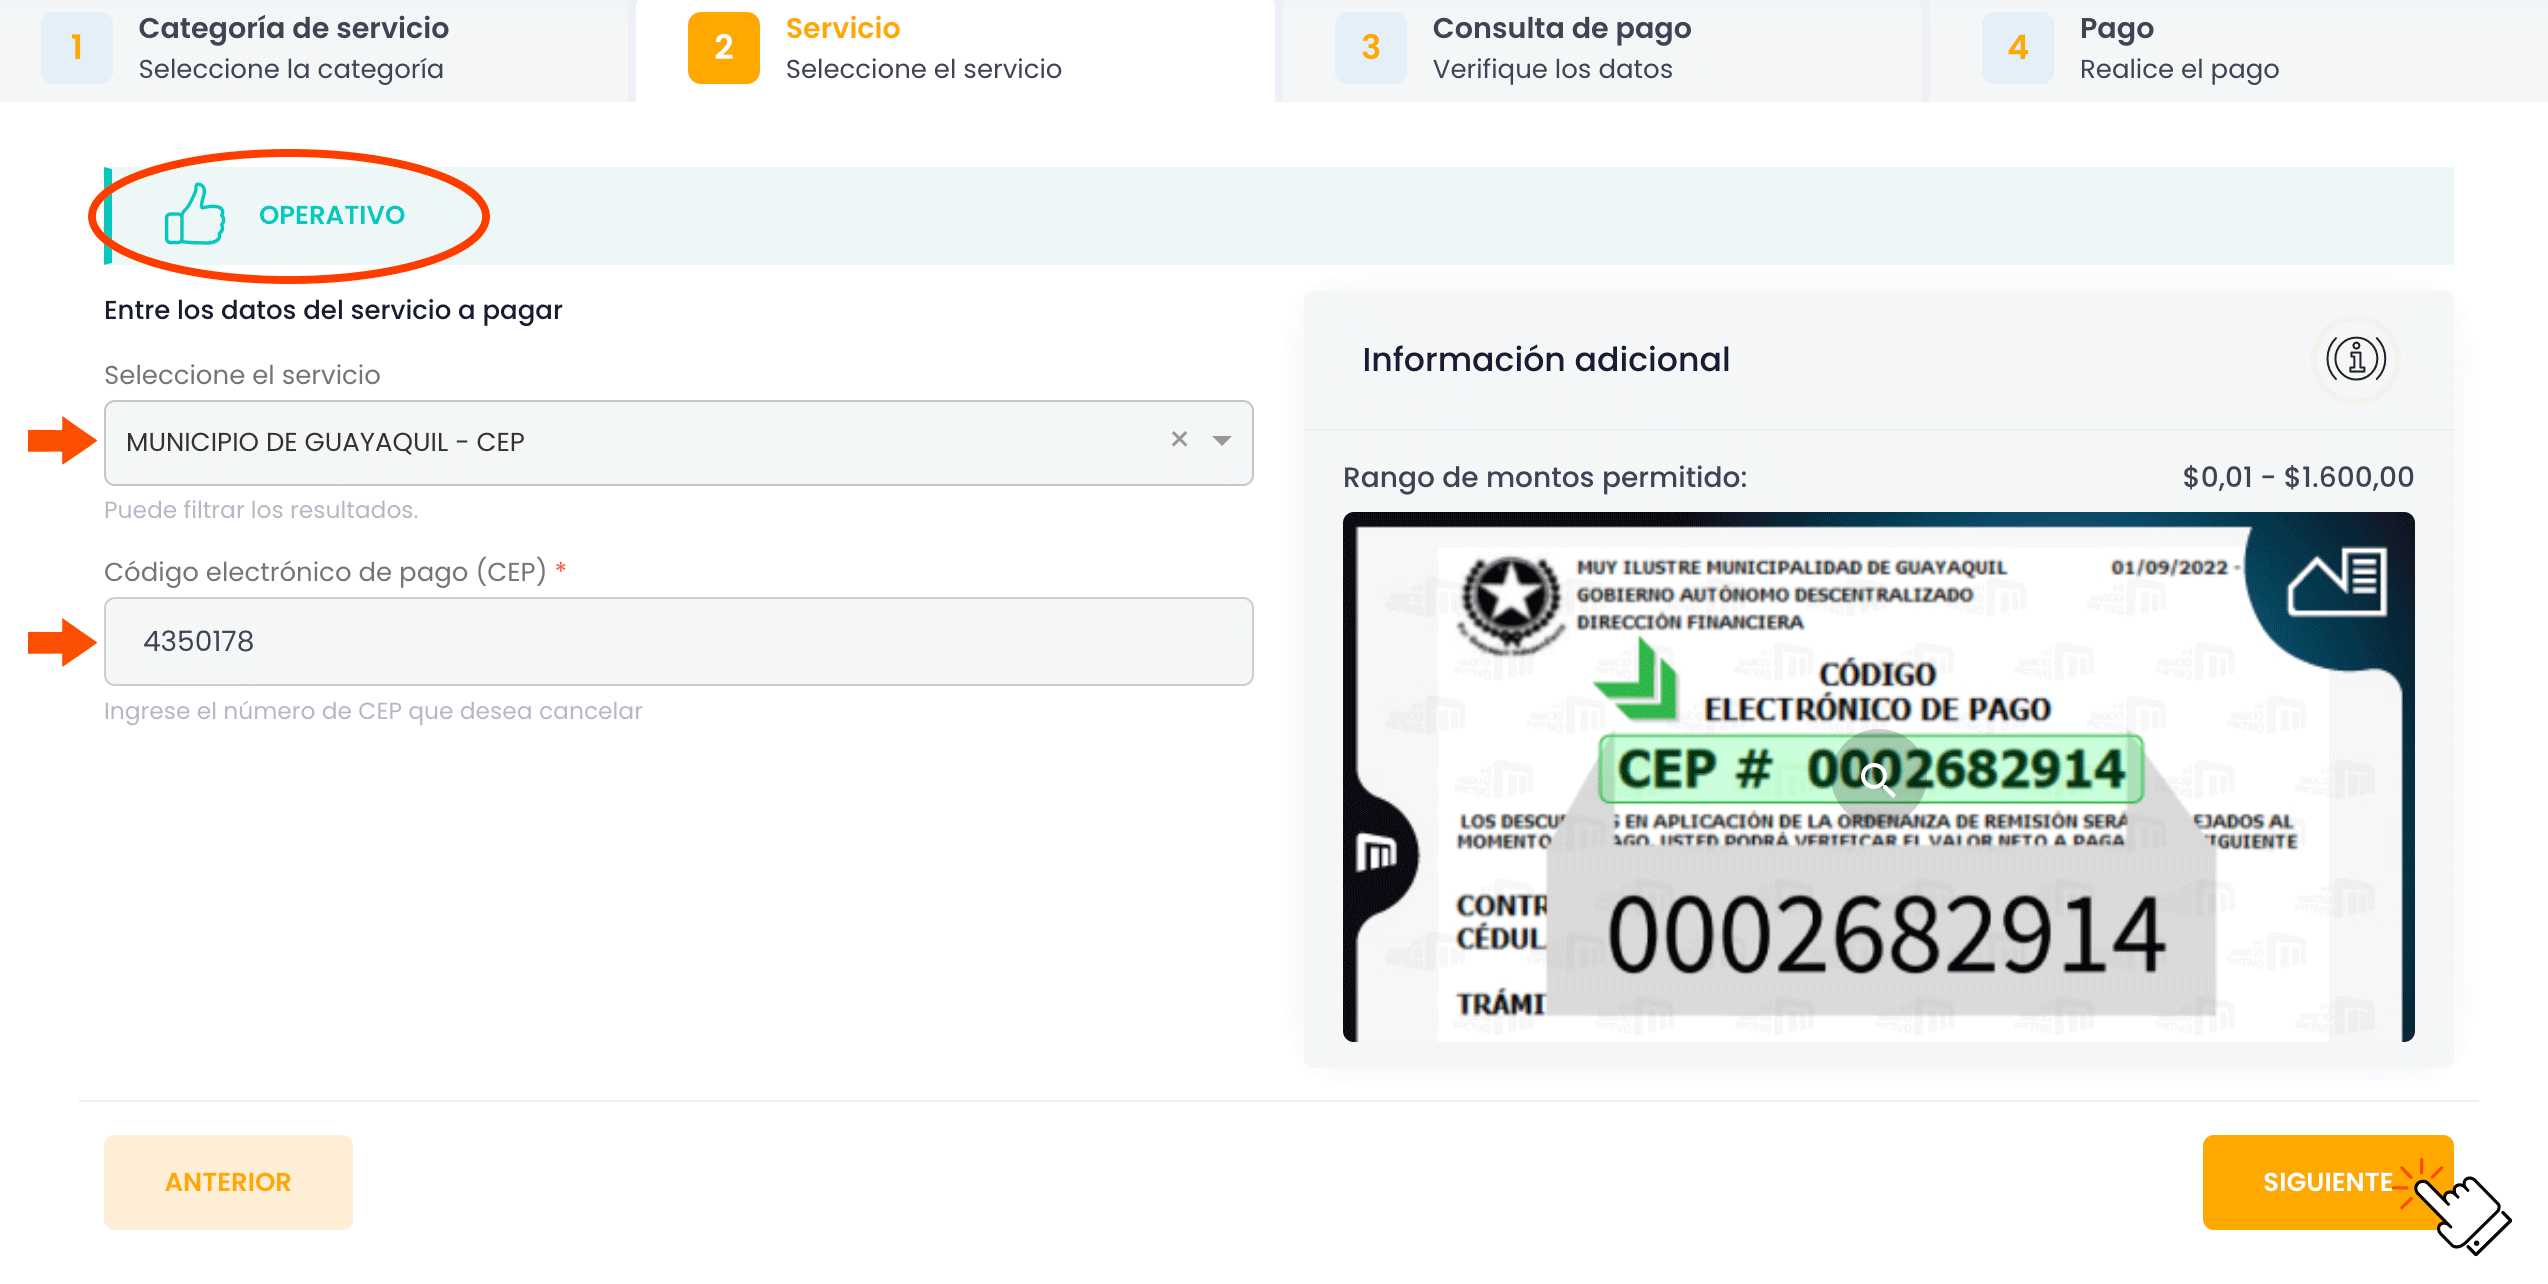Click the amount range "$0,01 - $1.600,00"
2548x1284 pixels.
(2298, 477)
